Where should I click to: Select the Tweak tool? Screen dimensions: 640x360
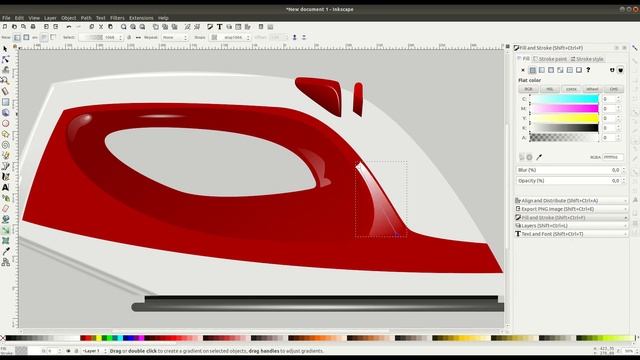[5, 70]
